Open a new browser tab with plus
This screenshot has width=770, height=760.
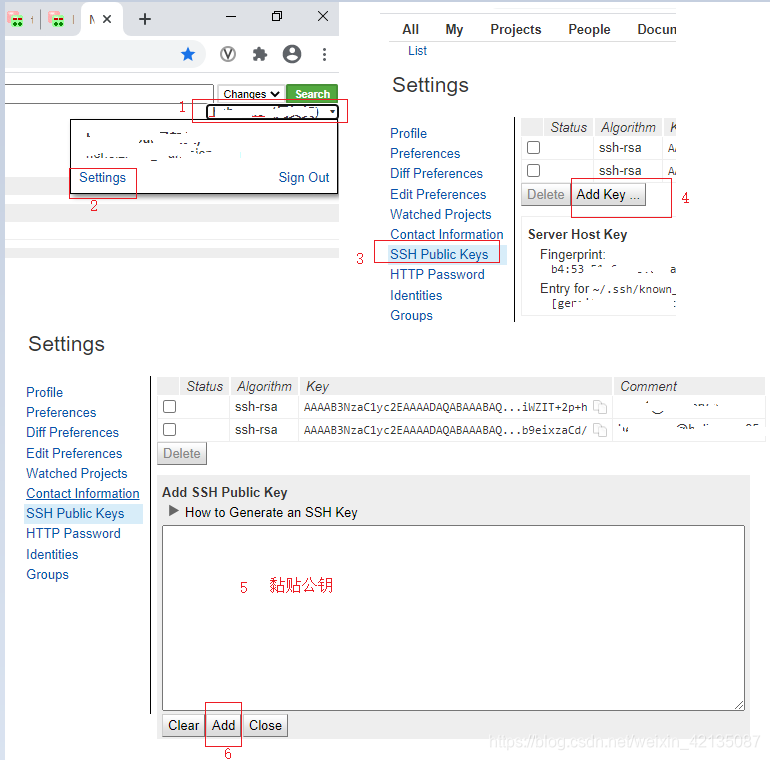(145, 19)
